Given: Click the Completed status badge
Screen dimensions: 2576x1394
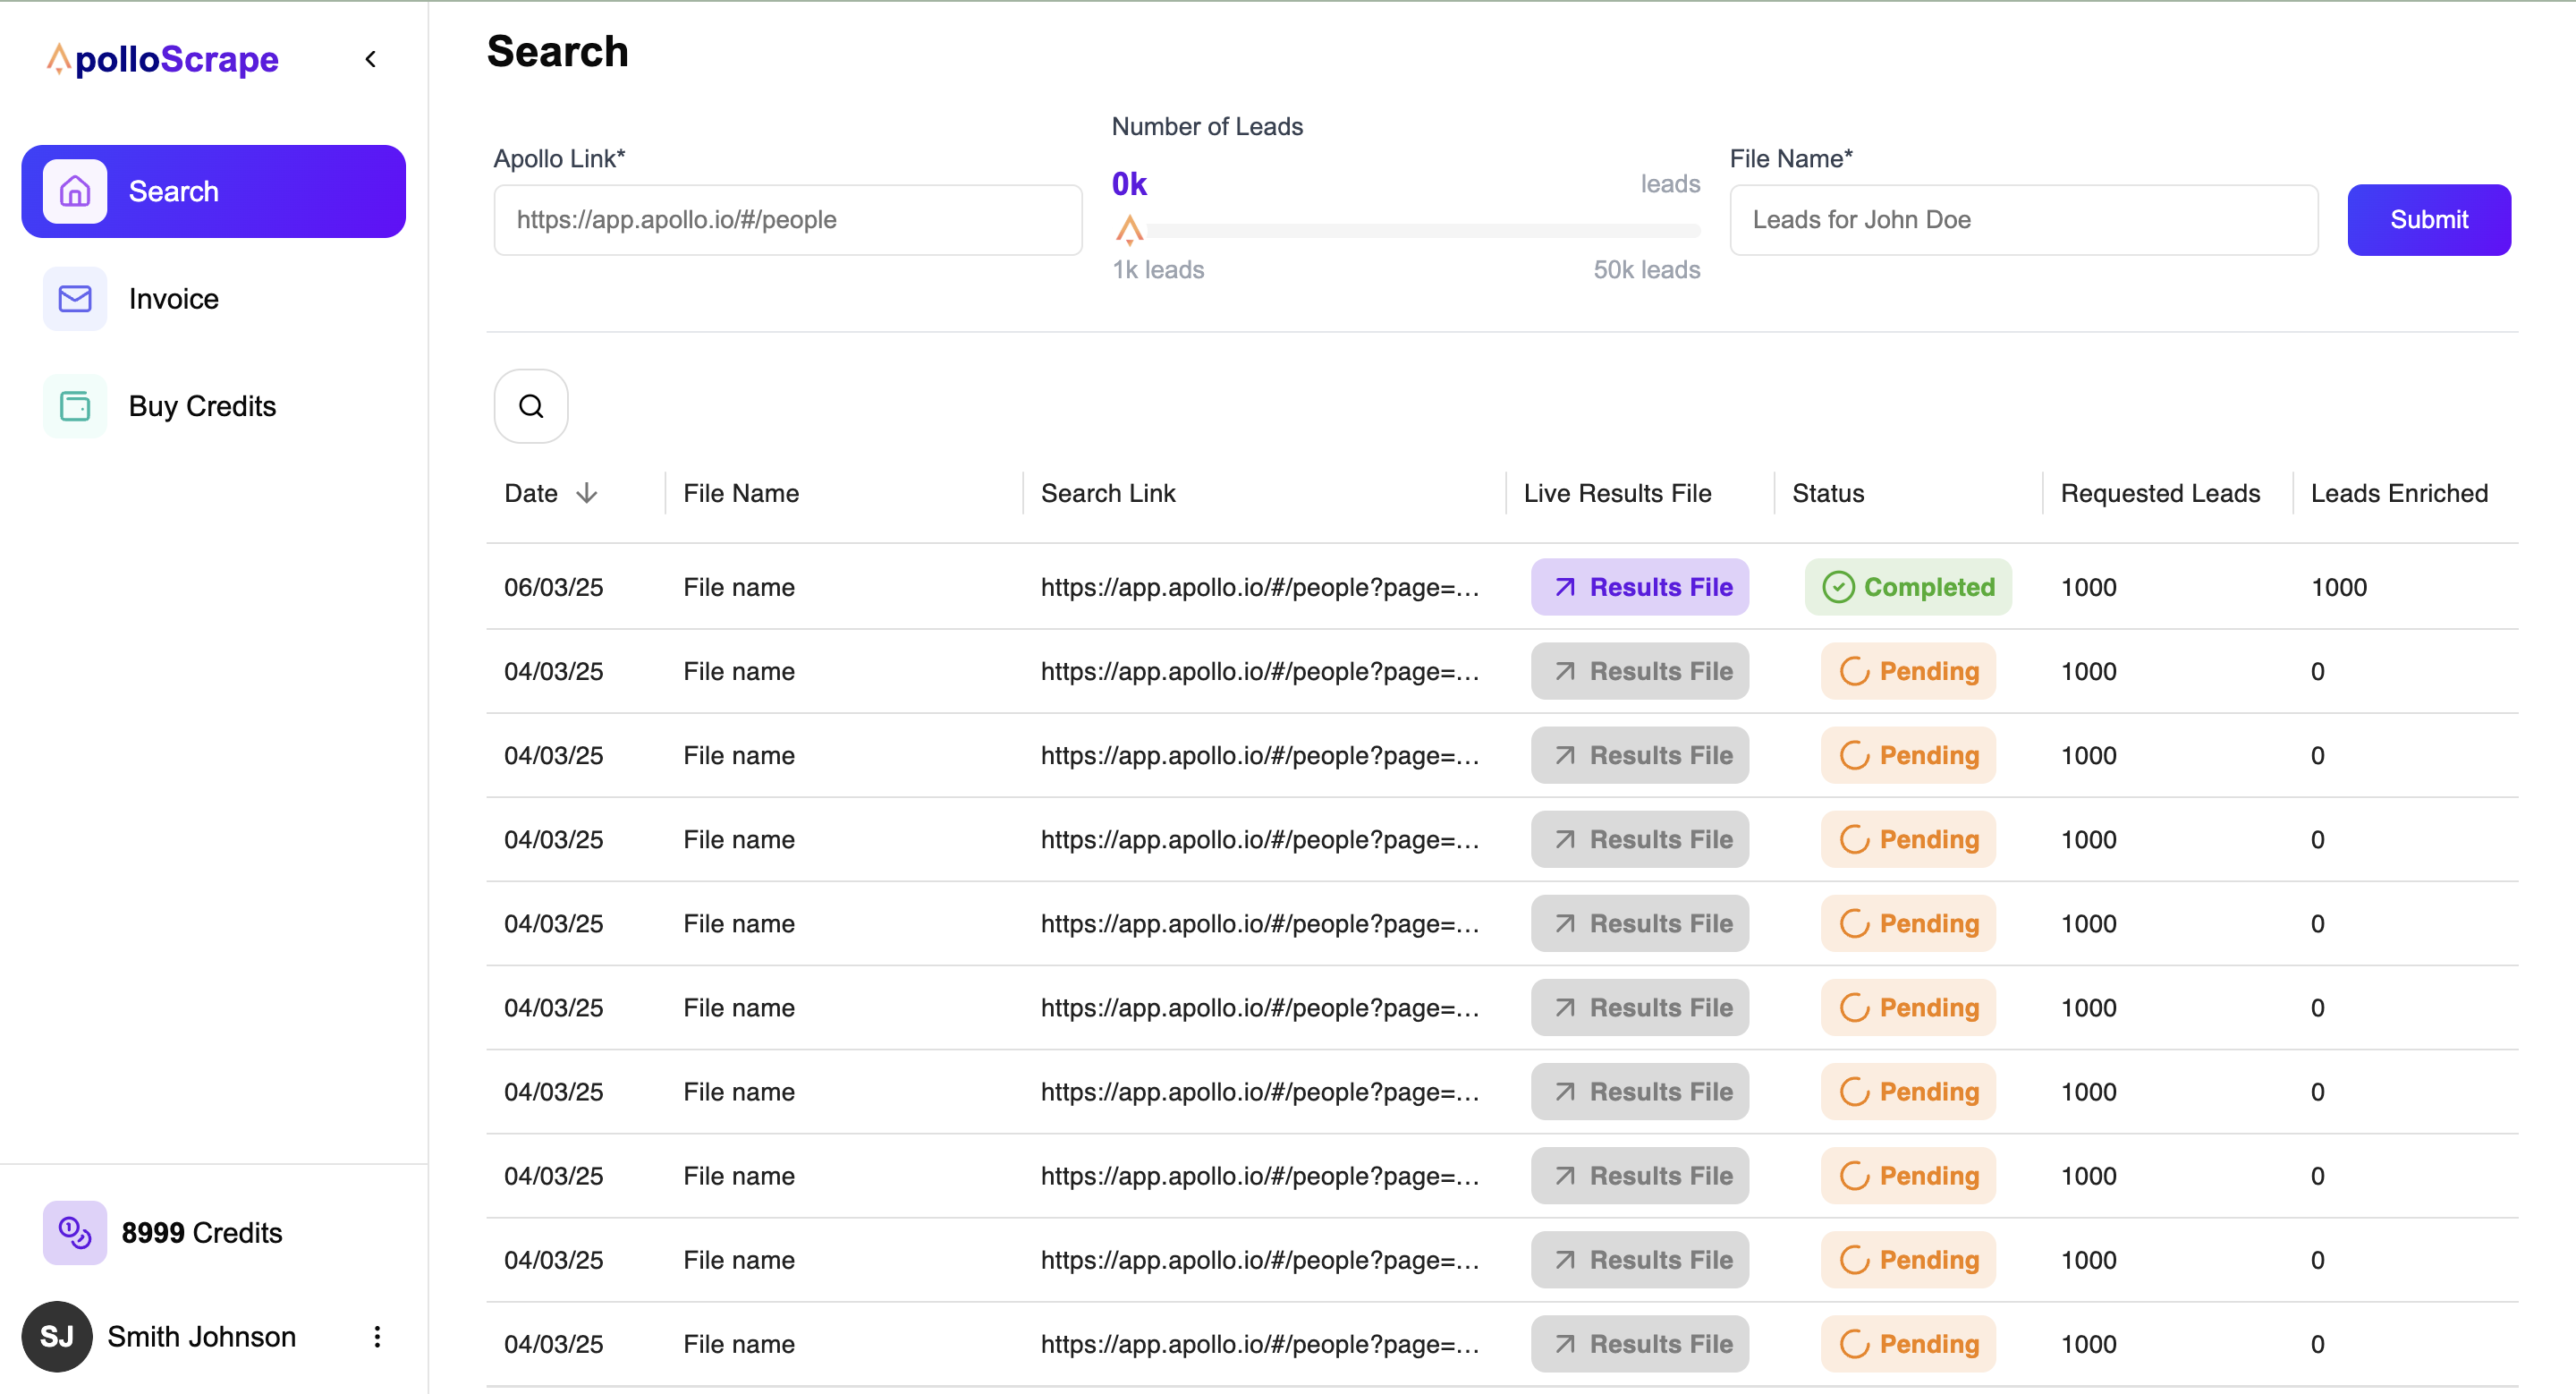Looking at the screenshot, I should tap(1907, 587).
